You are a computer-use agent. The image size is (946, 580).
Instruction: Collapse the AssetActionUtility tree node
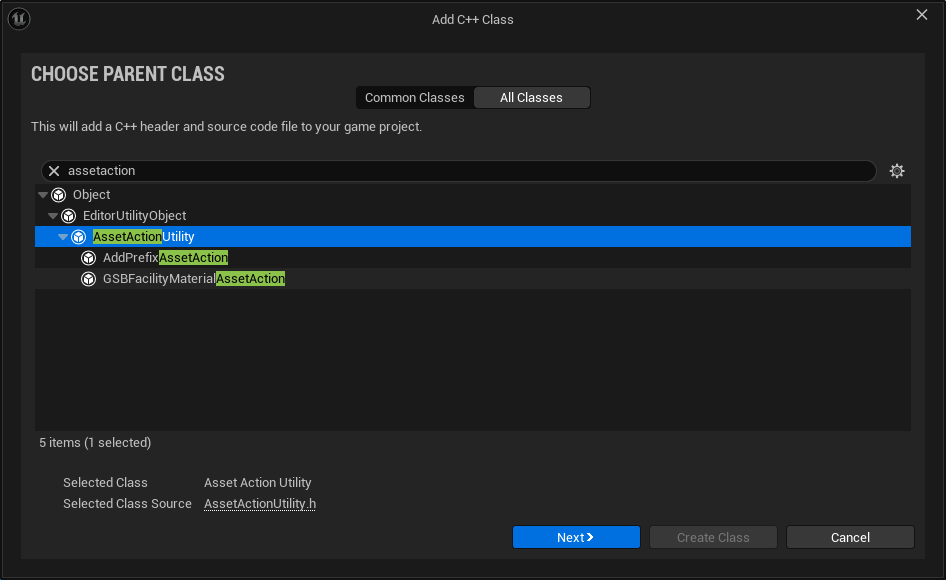(63, 237)
